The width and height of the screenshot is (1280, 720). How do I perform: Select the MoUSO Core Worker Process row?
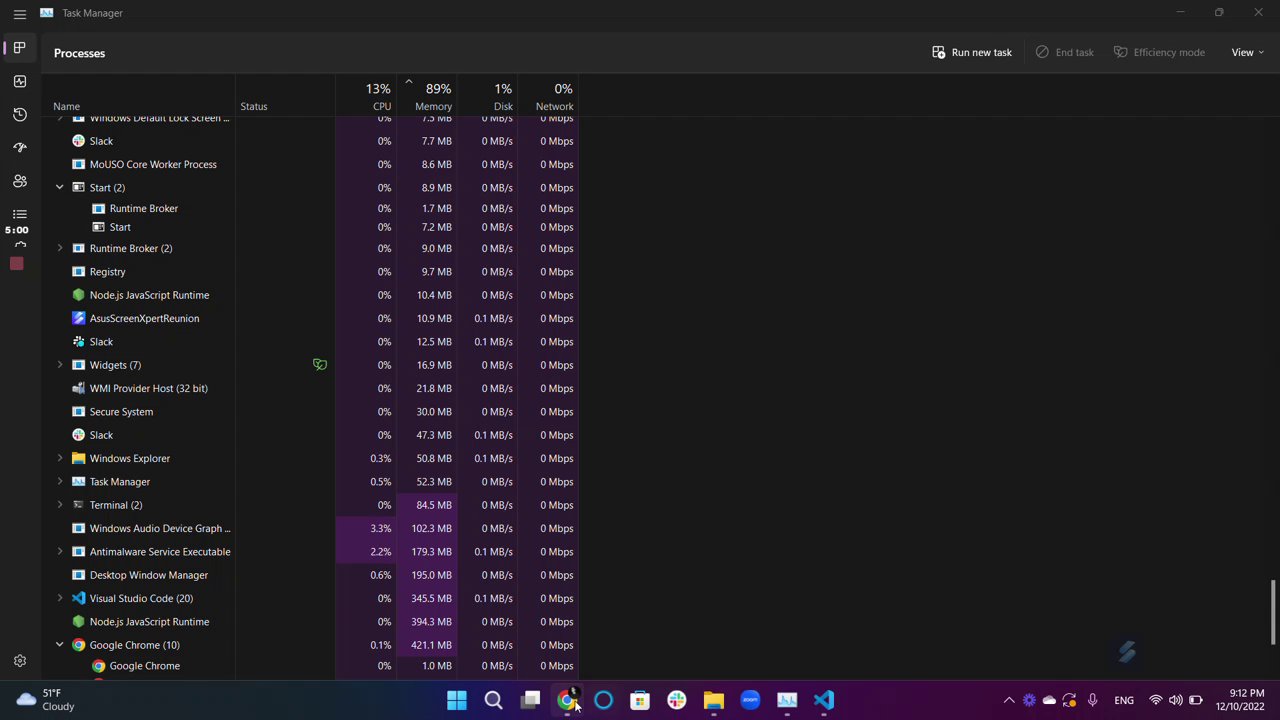tap(309, 164)
